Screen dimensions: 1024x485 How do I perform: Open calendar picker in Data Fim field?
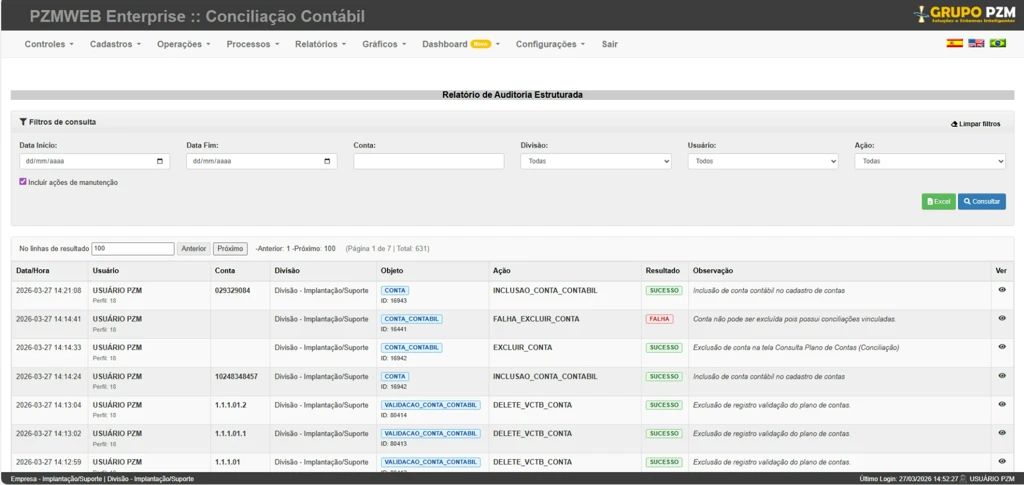(x=328, y=161)
